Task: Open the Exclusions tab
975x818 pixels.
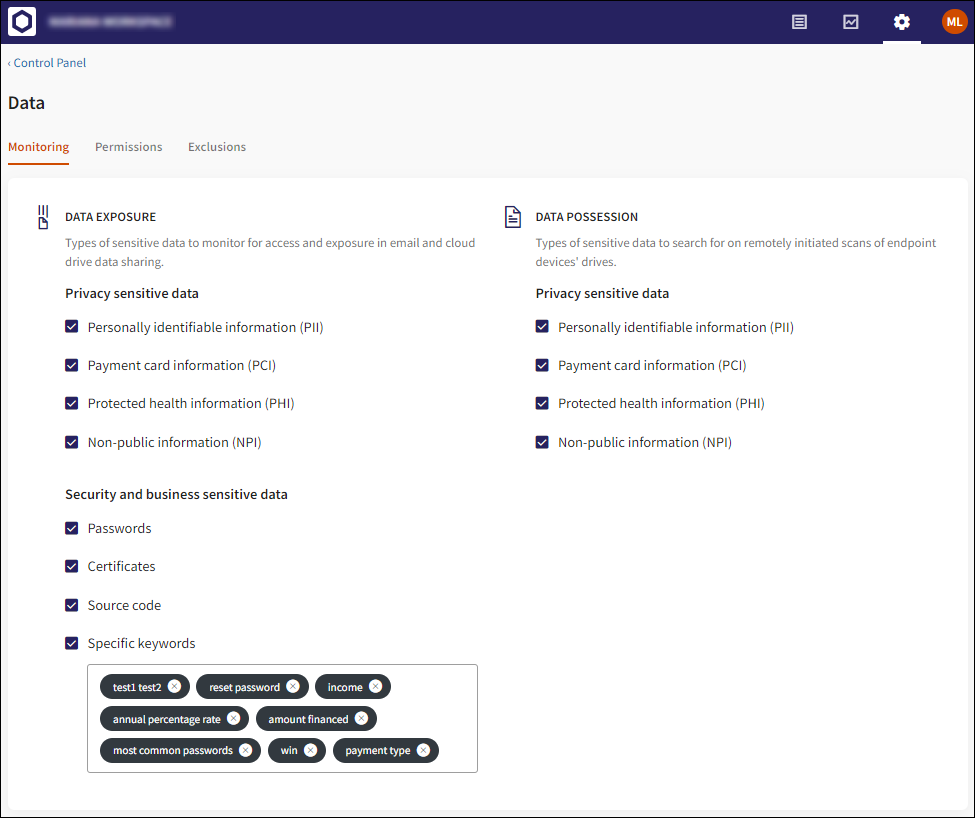Action: 217,147
